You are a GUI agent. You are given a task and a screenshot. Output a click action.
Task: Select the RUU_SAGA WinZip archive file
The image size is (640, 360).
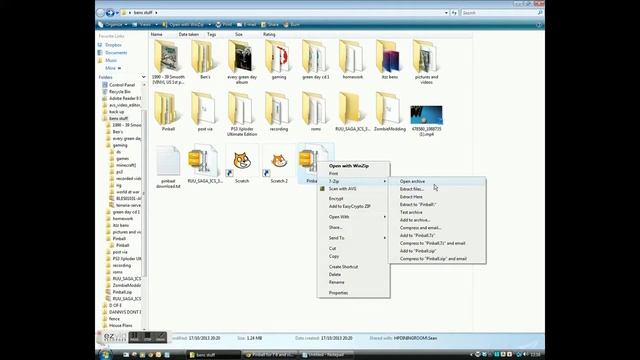(x=204, y=161)
